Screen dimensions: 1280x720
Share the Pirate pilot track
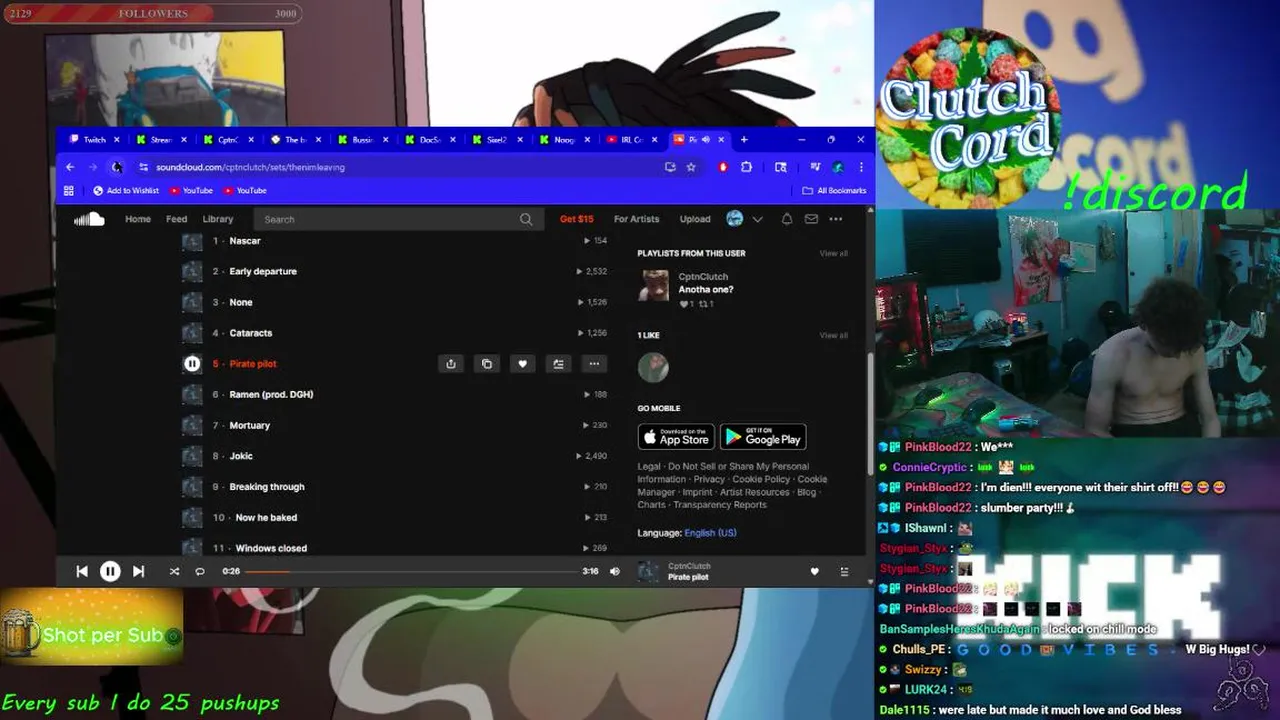[451, 364]
